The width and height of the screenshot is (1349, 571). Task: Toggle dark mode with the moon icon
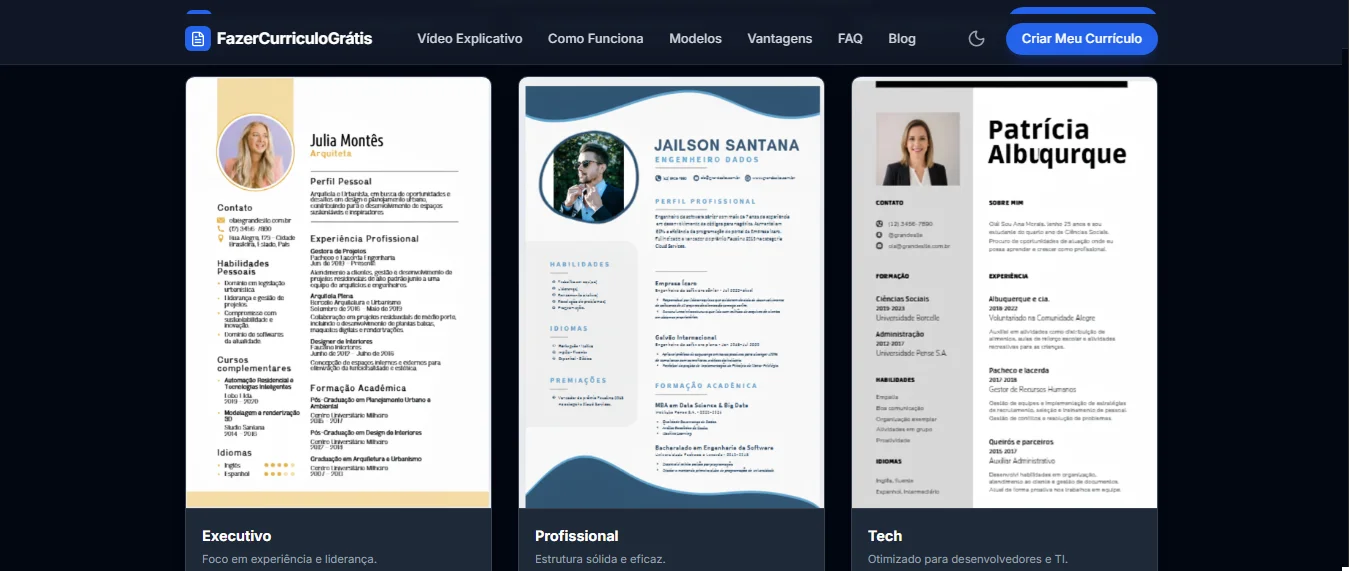click(977, 39)
